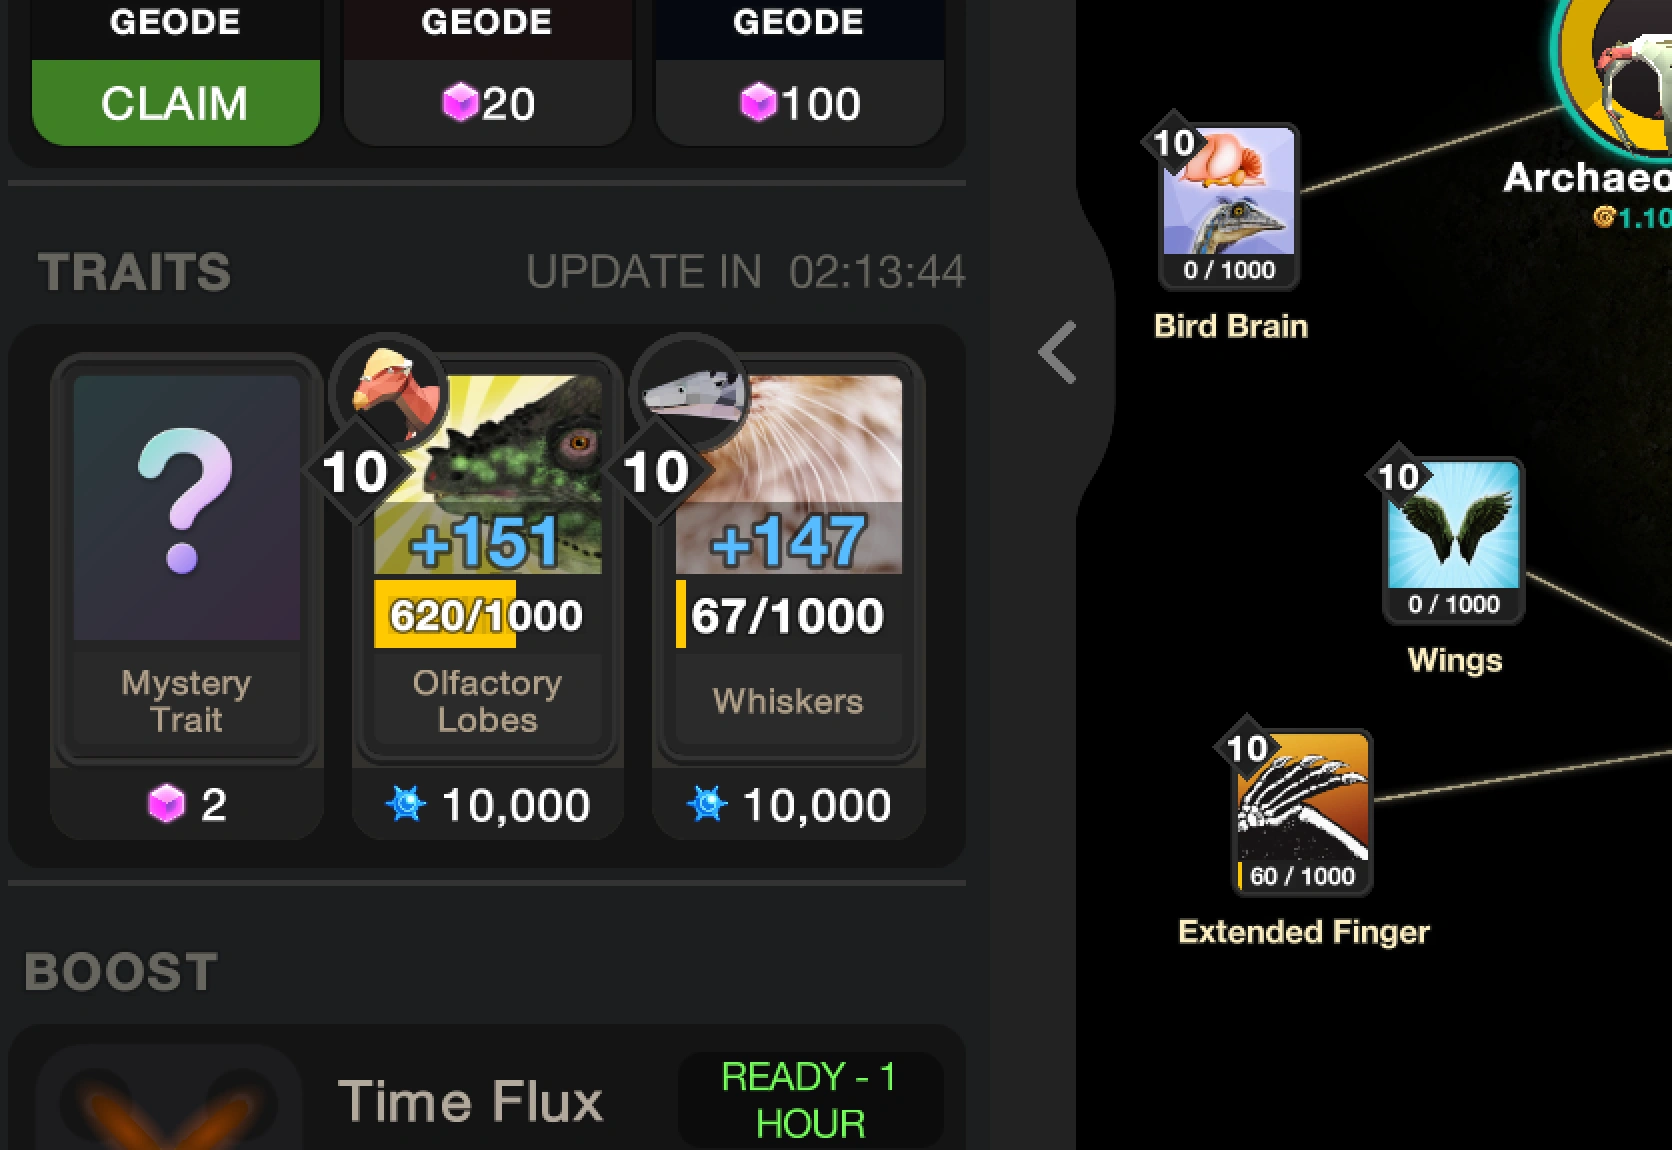1672x1150 pixels.
Task: Click the orange dinosaur badge icon
Action: [x=389, y=392]
